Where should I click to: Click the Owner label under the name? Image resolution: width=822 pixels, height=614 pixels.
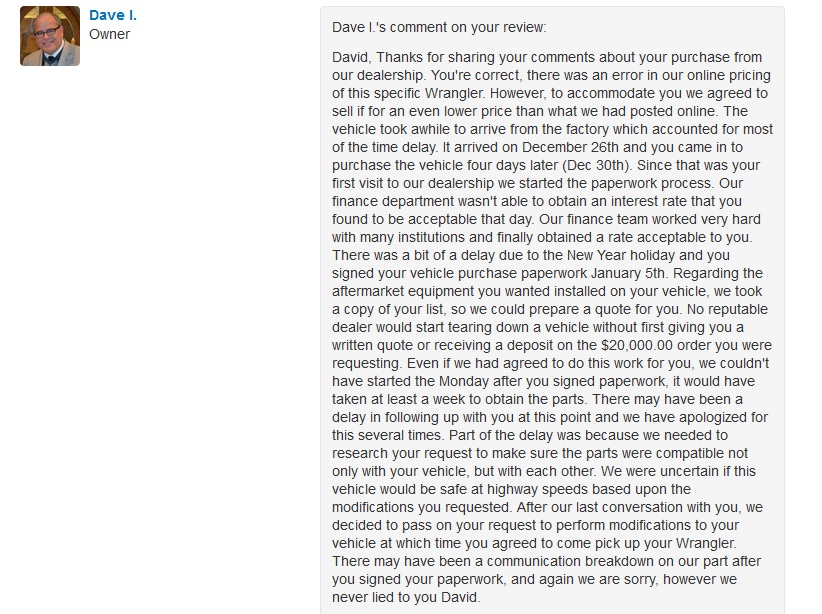[x=109, y=34]
